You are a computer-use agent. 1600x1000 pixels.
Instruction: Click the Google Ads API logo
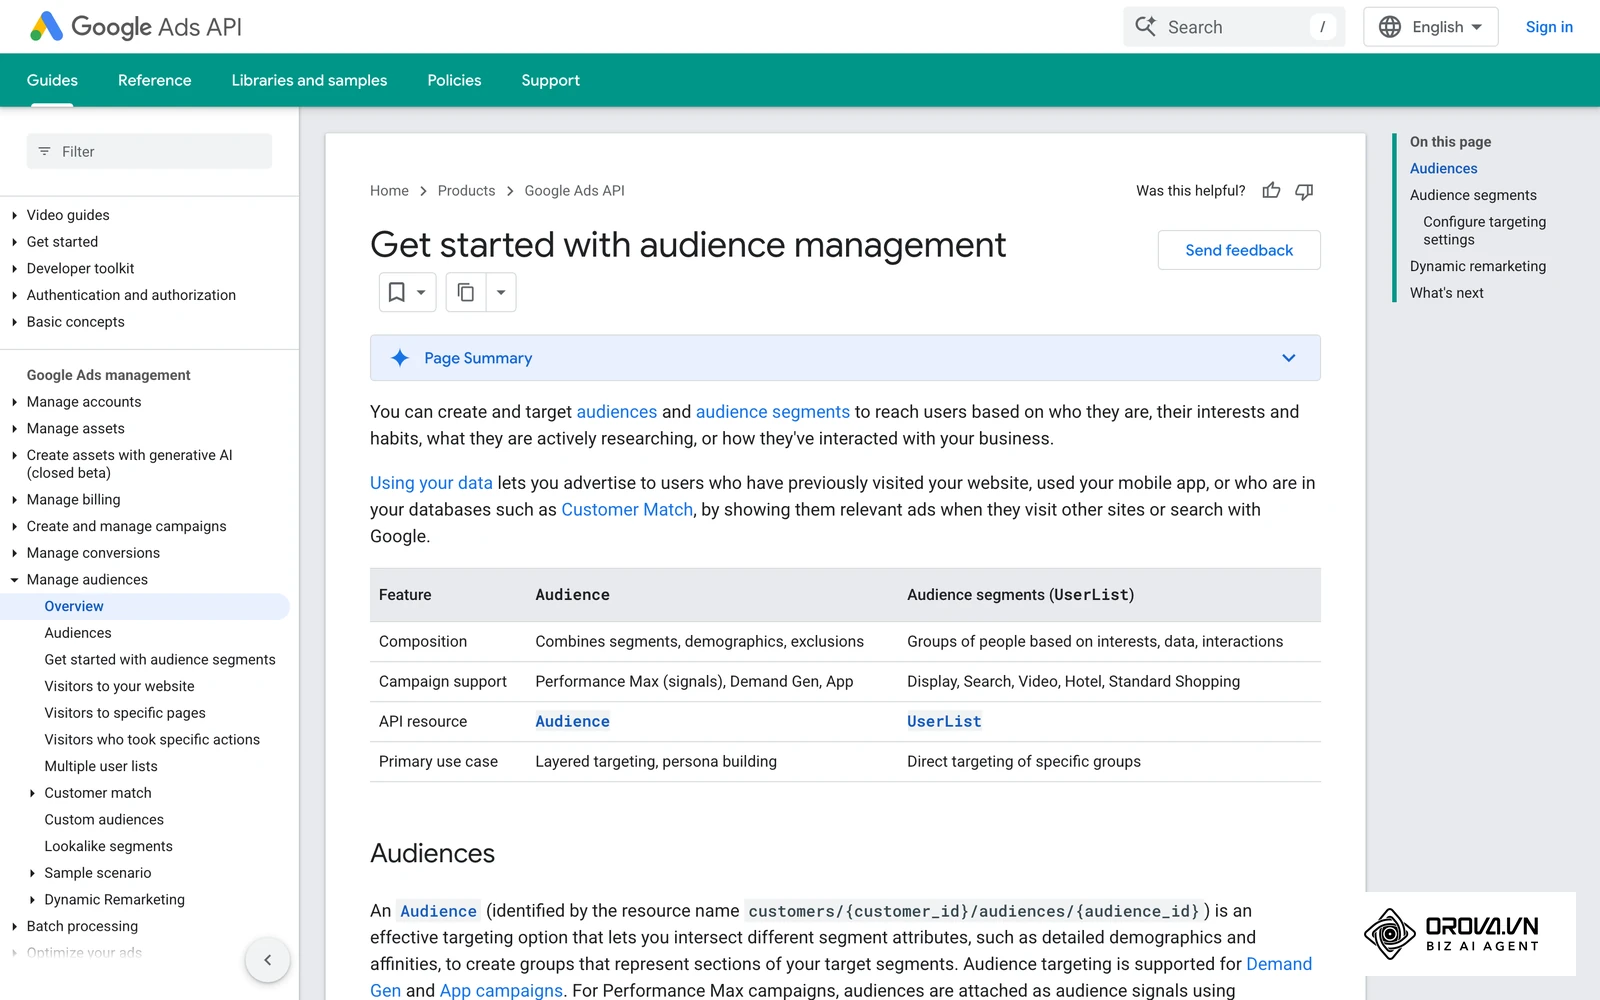tap(136, 27)
